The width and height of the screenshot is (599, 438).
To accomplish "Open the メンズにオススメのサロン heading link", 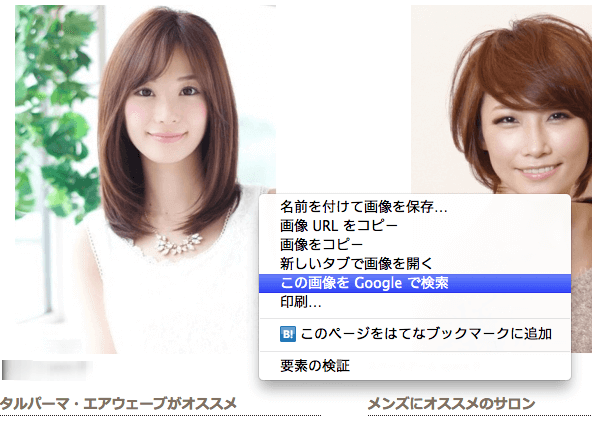I will click(451, 404).
